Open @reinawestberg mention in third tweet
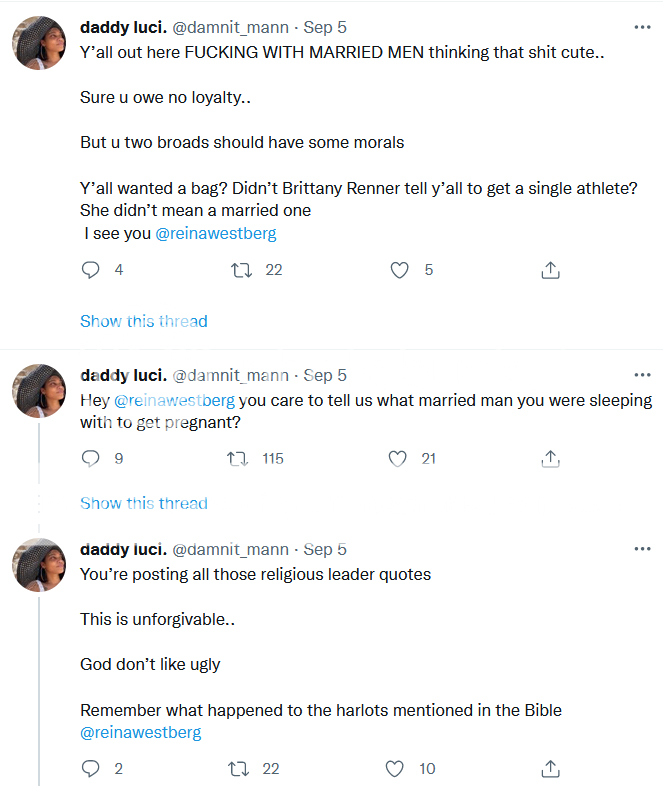The image size is (663, 786). pyautogui.click(x=141, y=732)
